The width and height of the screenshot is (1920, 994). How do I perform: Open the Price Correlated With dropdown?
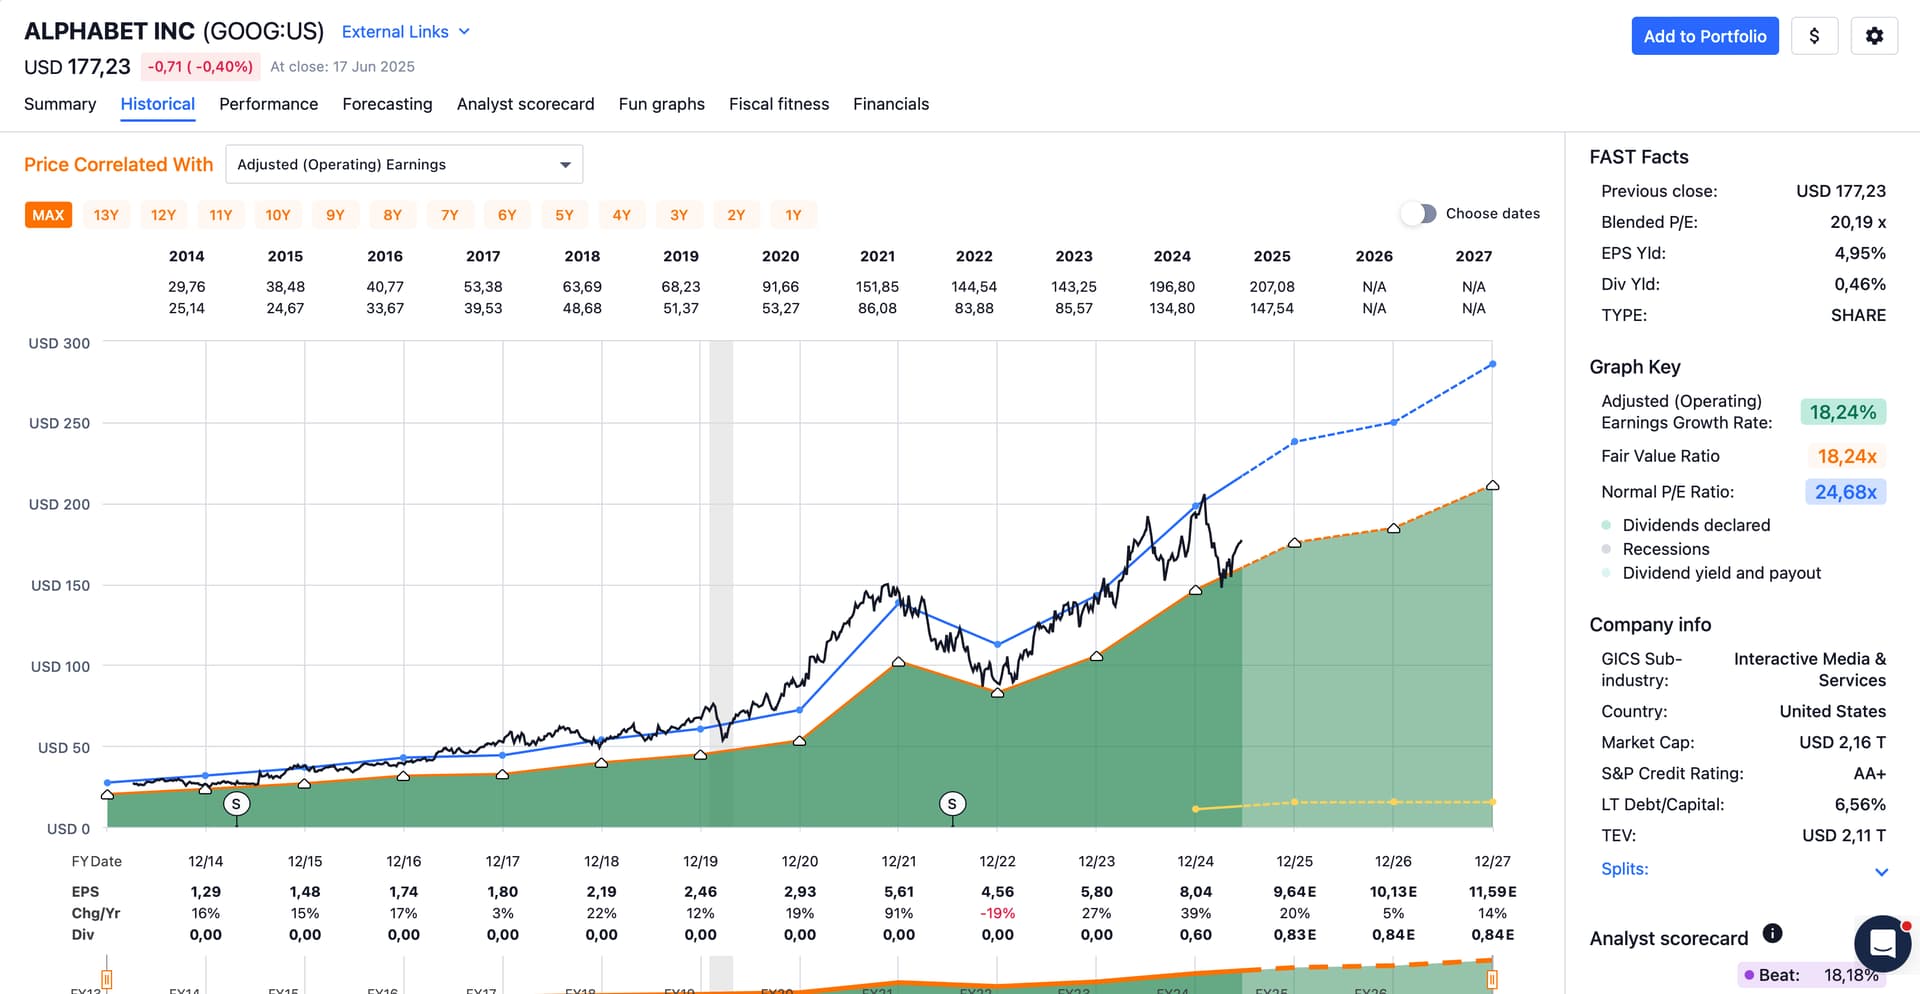[x=404, y=164]
